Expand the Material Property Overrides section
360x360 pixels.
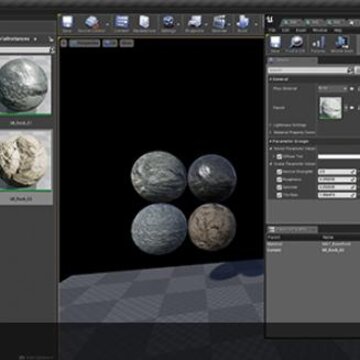(271, 133)
